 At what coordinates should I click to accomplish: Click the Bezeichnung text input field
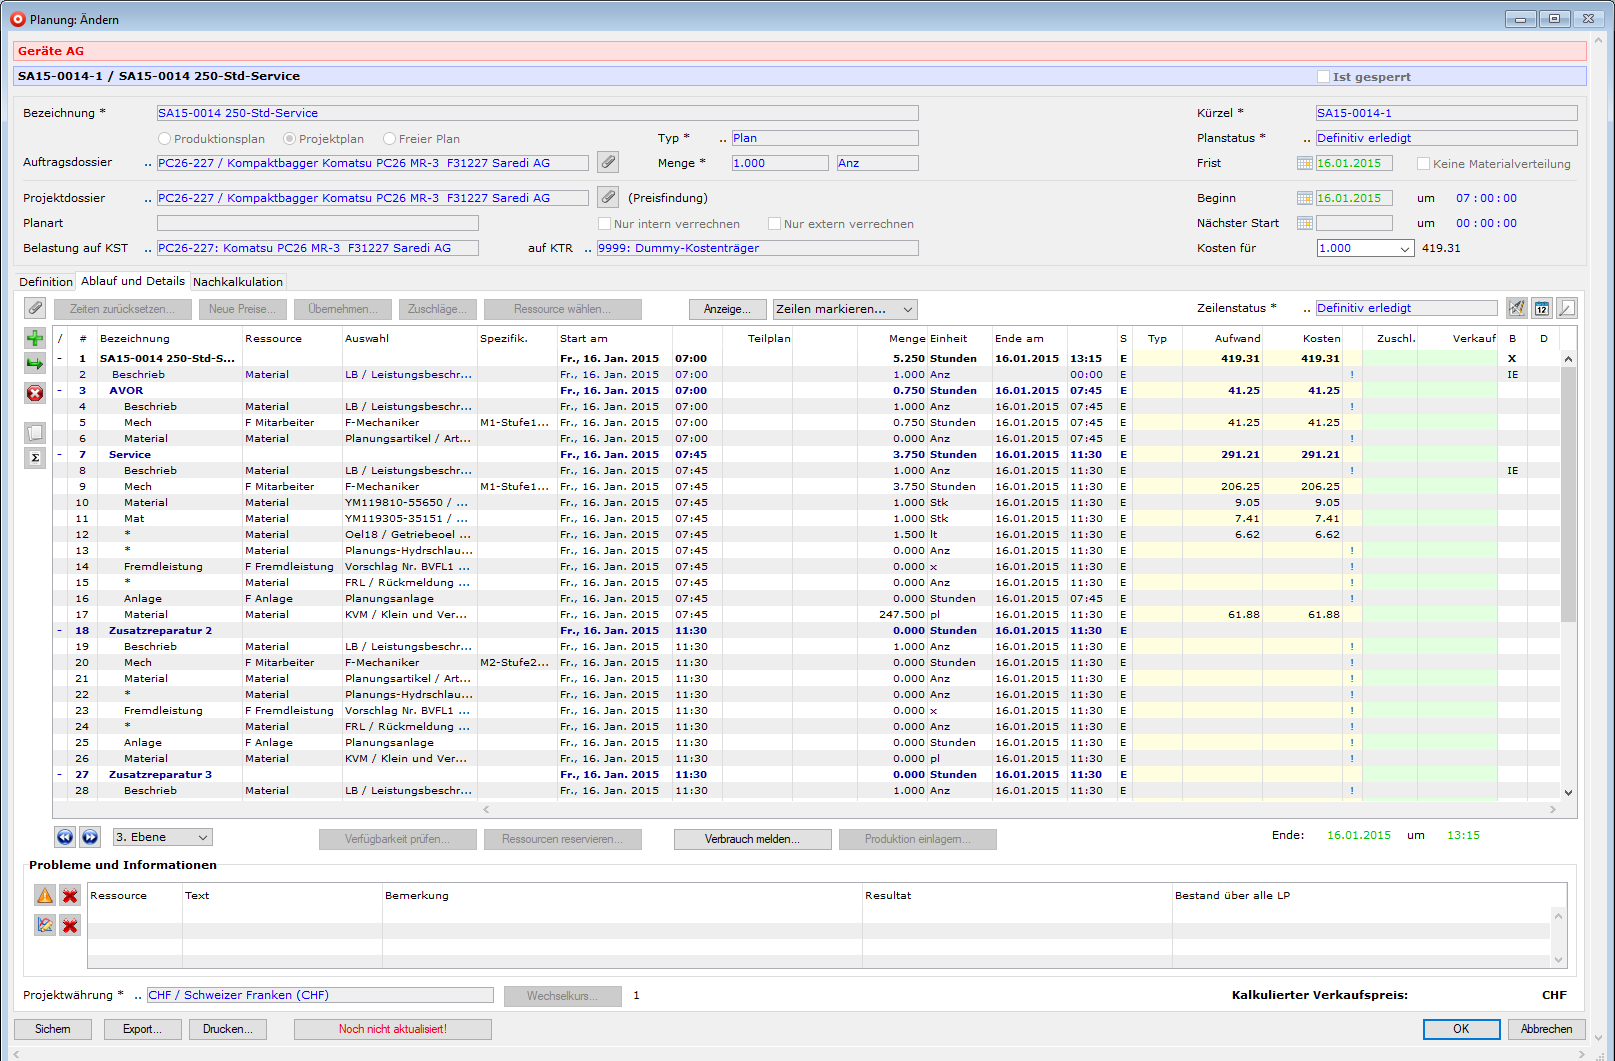[537, 113]
